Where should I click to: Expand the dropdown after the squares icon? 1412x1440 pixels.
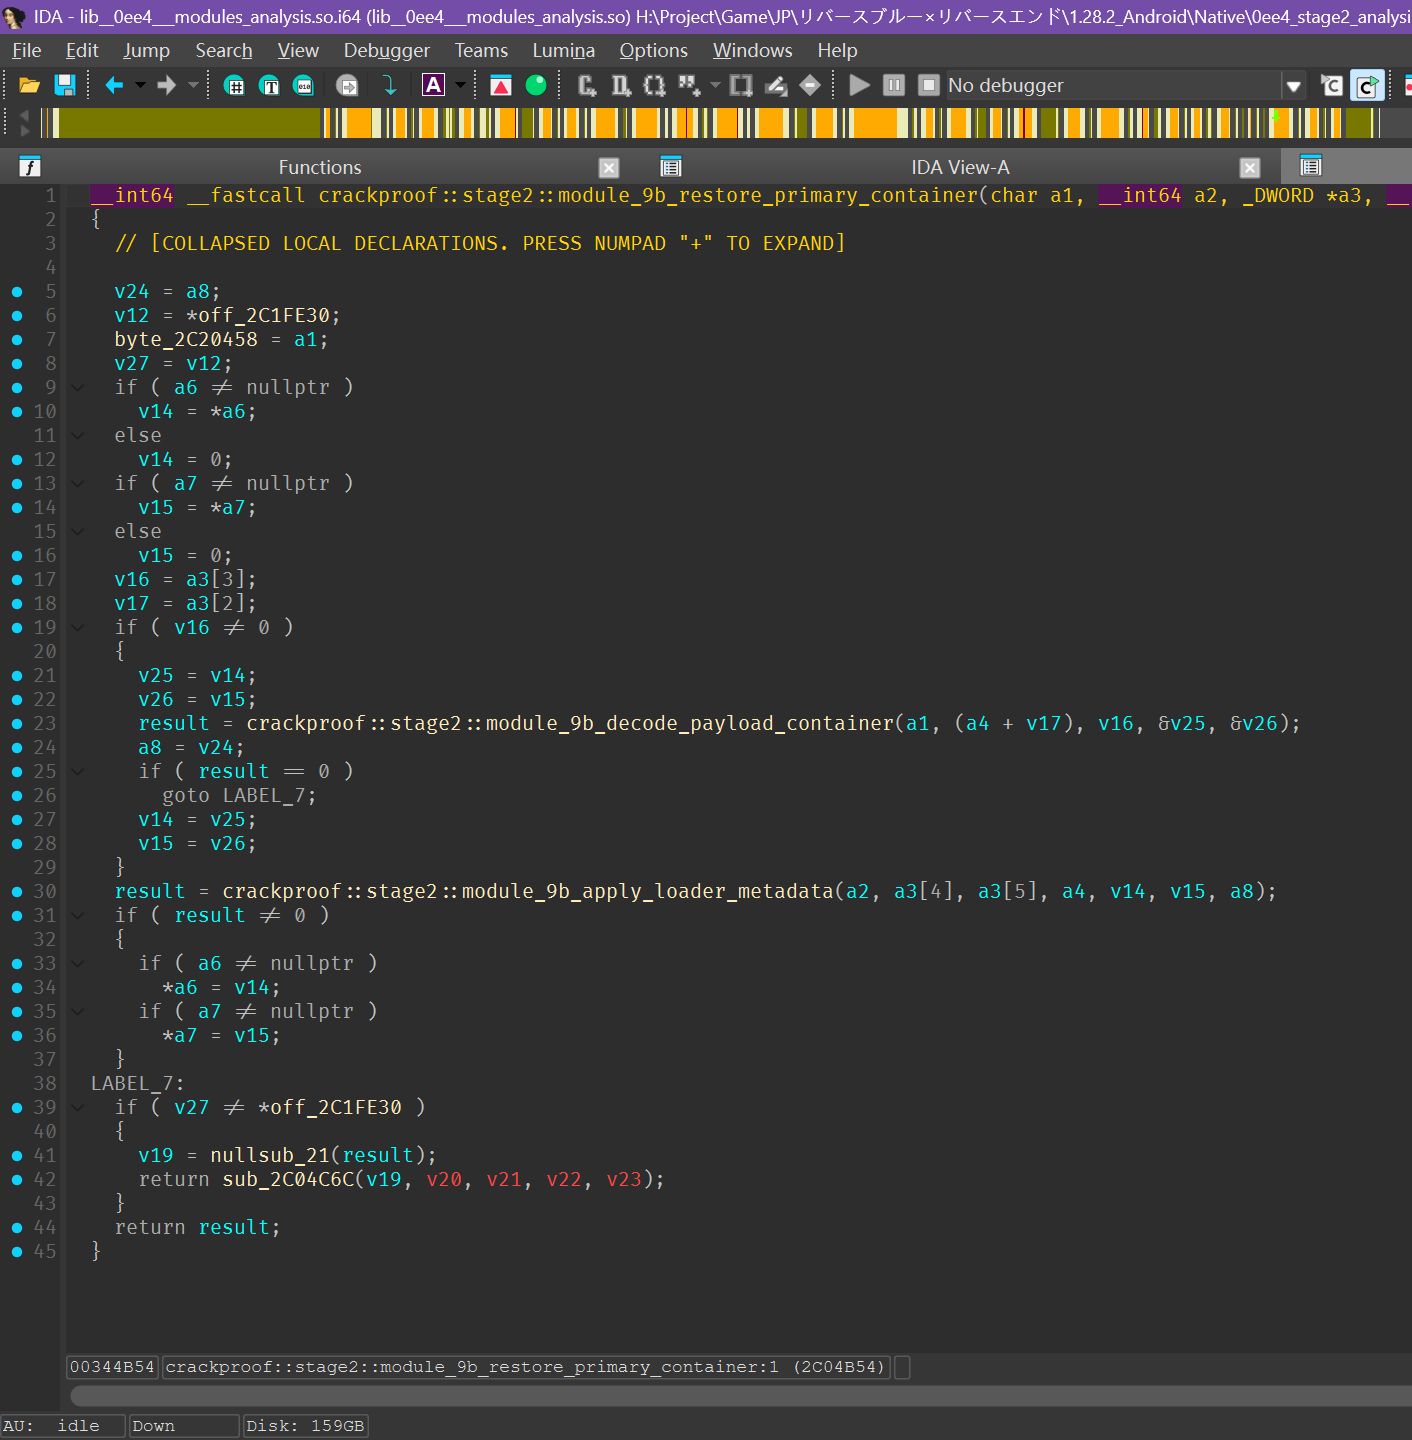(715, 86)
